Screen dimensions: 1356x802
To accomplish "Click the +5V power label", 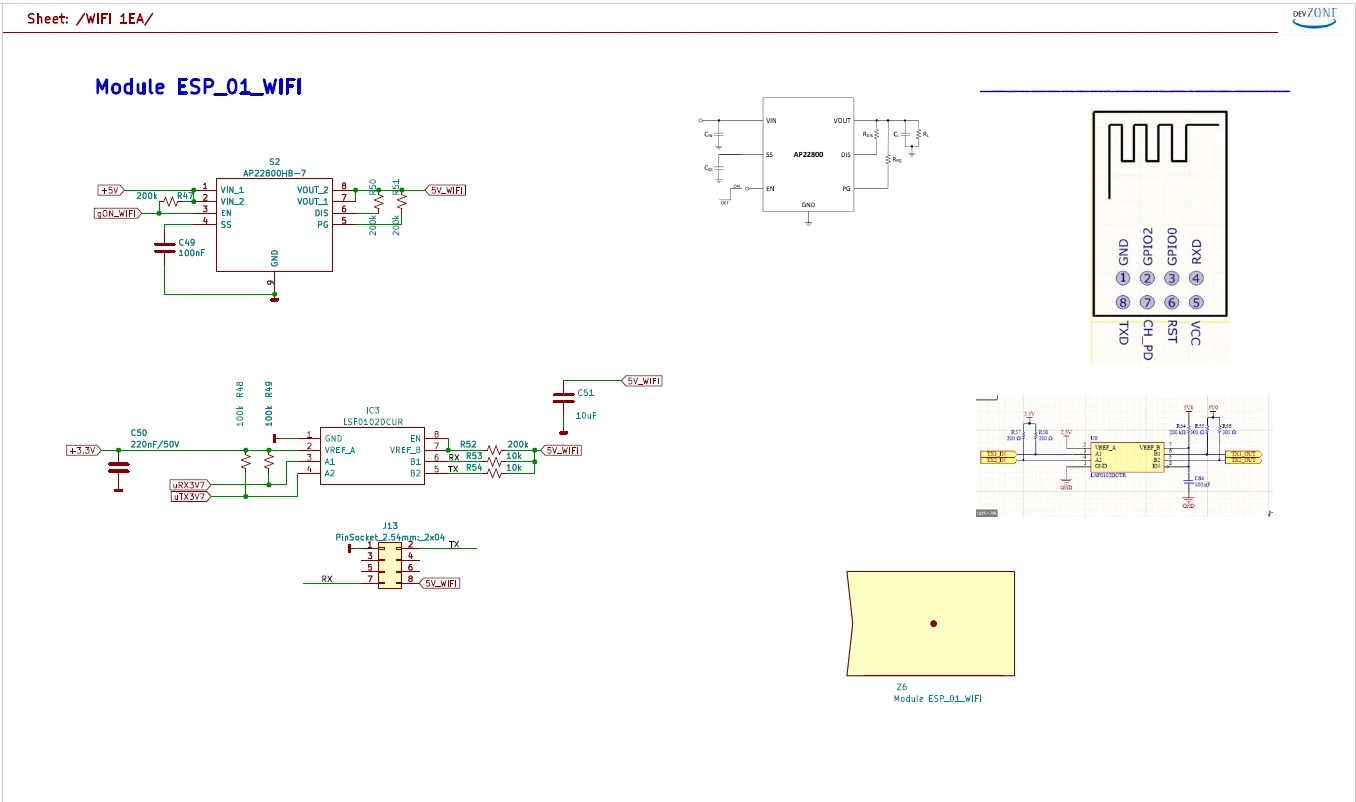I will (x=110, y=189).
